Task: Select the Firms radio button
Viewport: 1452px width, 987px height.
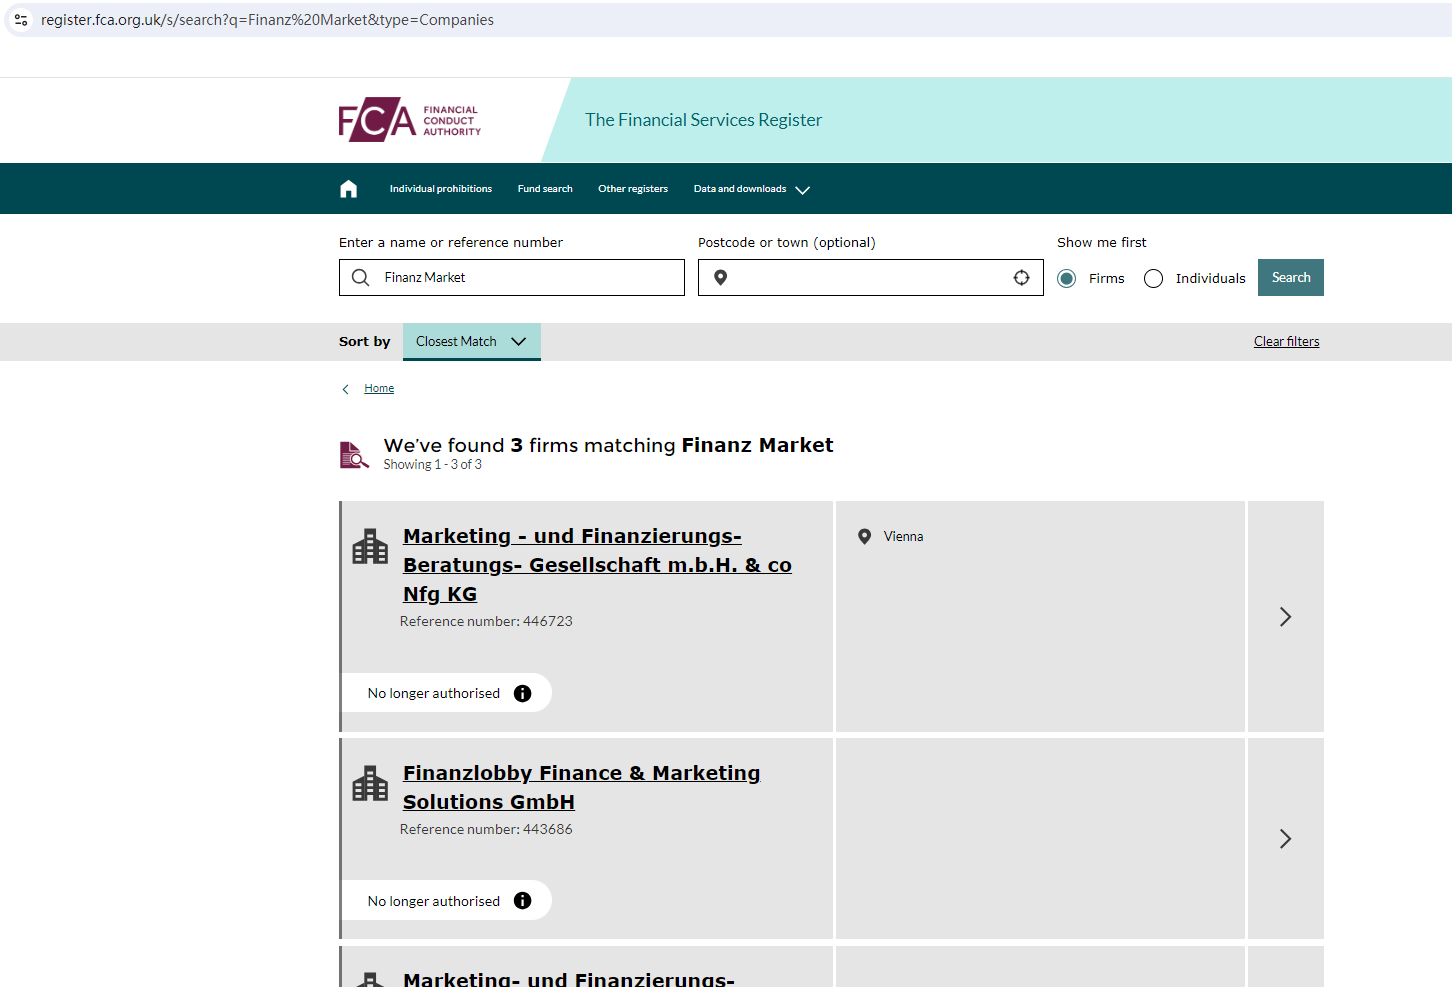Action: (1067, 279)
